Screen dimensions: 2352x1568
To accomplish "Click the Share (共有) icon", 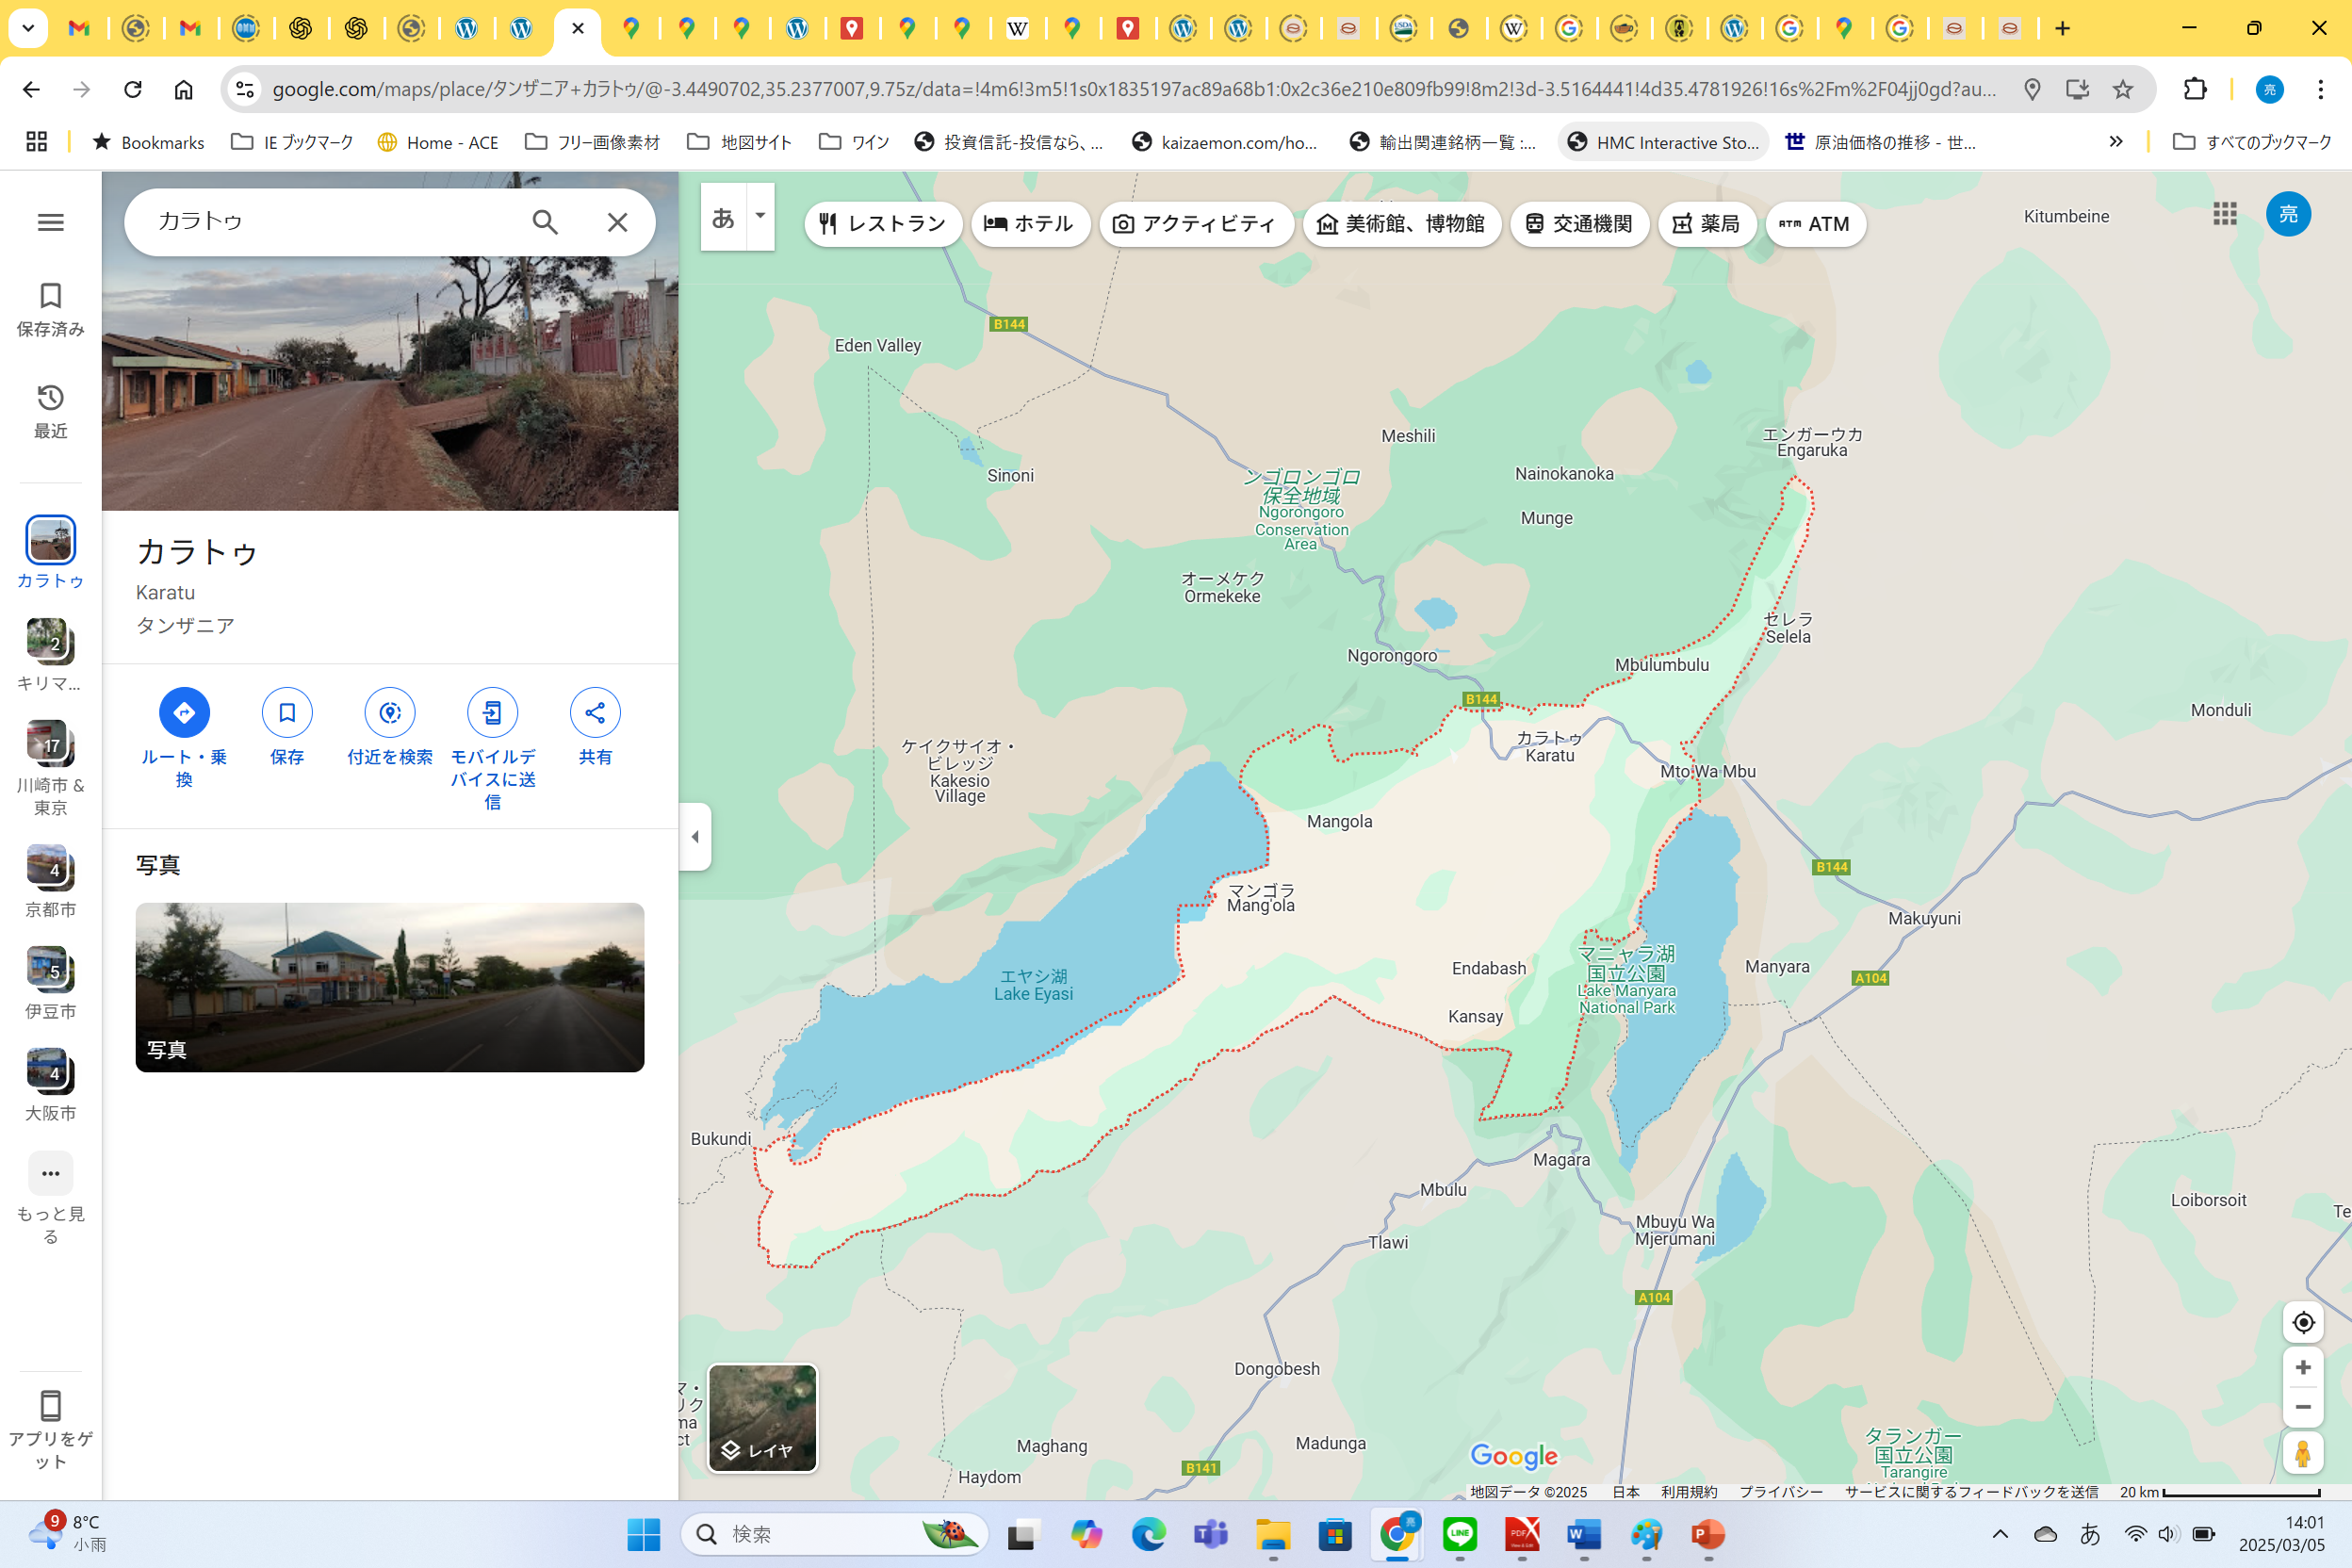I will click(595, 712).
